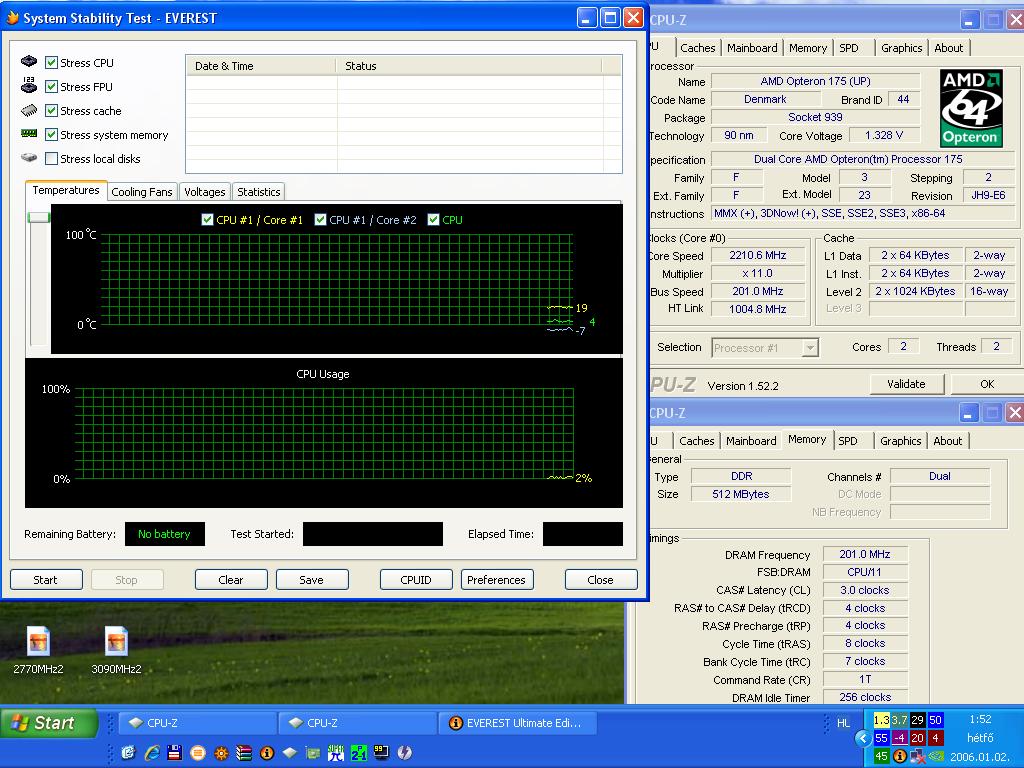Launch CPU-Z icon in Quick Launch
1024x768 pixels.
click(290, 753)
